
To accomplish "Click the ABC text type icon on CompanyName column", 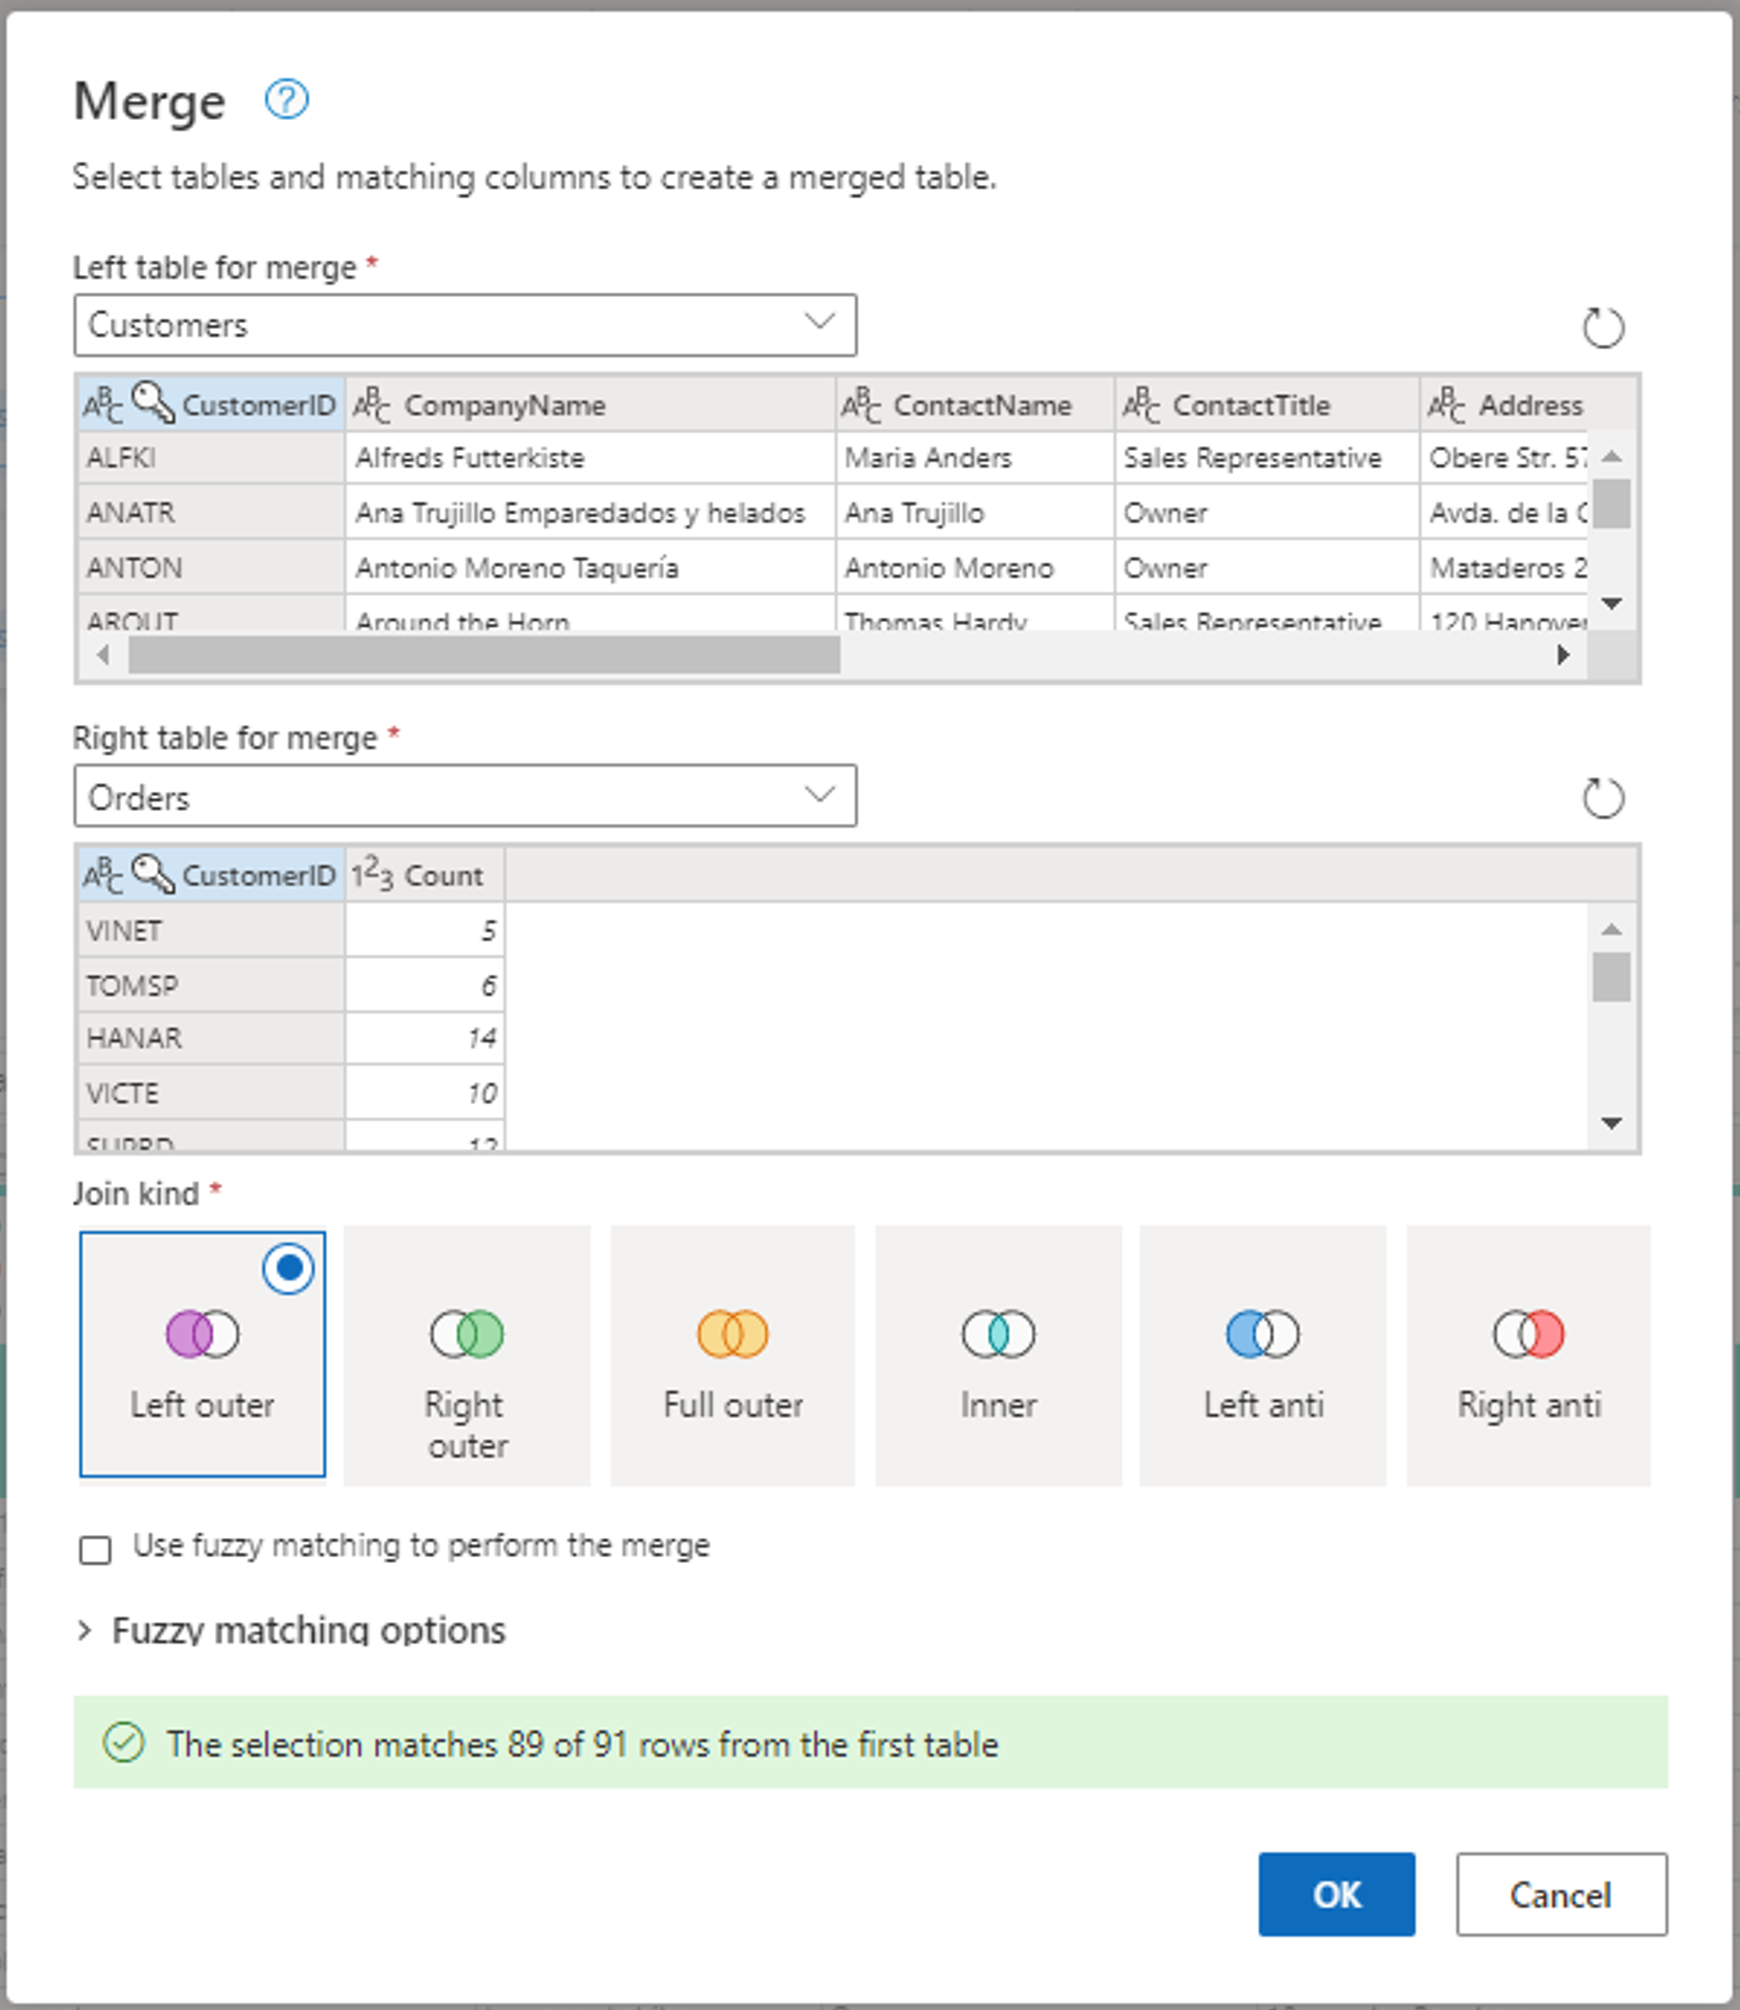I will pyautogui.click(x=372, y=404).
